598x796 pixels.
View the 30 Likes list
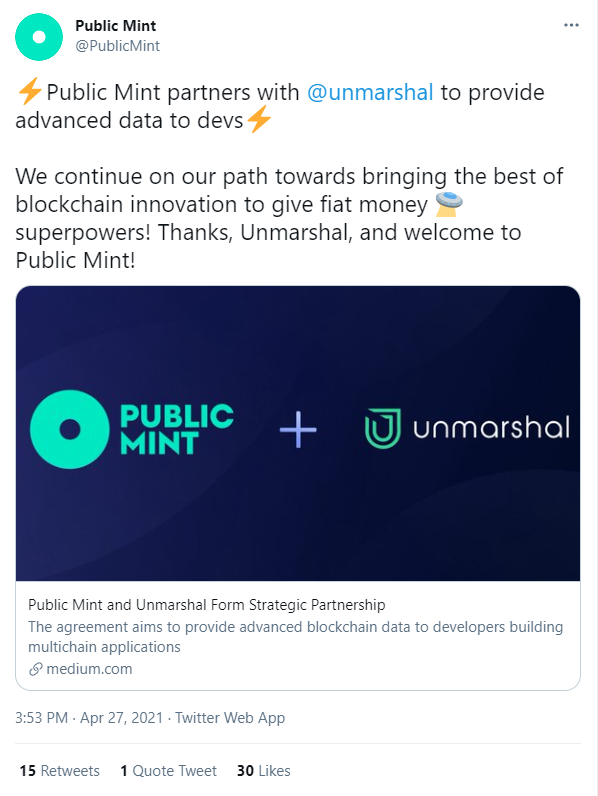pos(263,771)
